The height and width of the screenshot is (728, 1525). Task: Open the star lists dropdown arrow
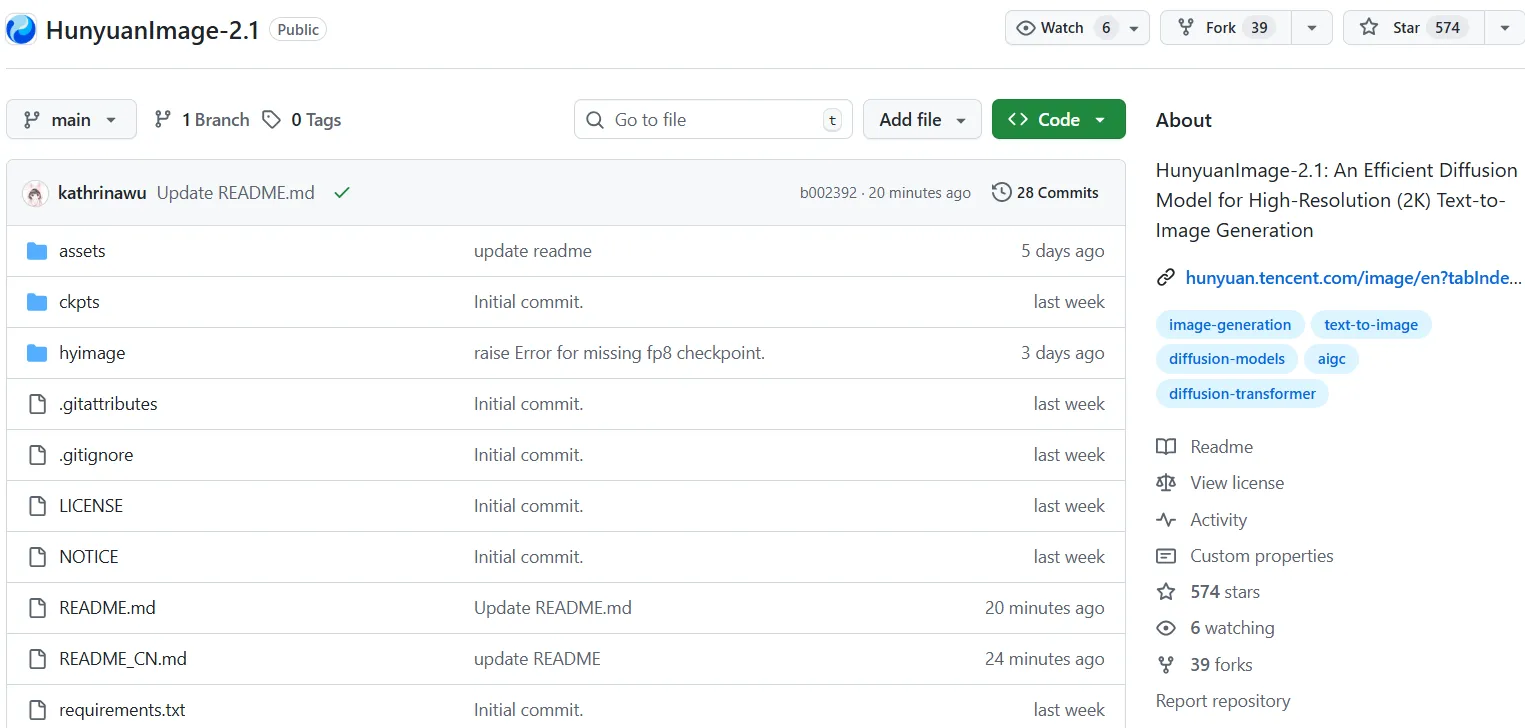click(x=1504, y=28)
